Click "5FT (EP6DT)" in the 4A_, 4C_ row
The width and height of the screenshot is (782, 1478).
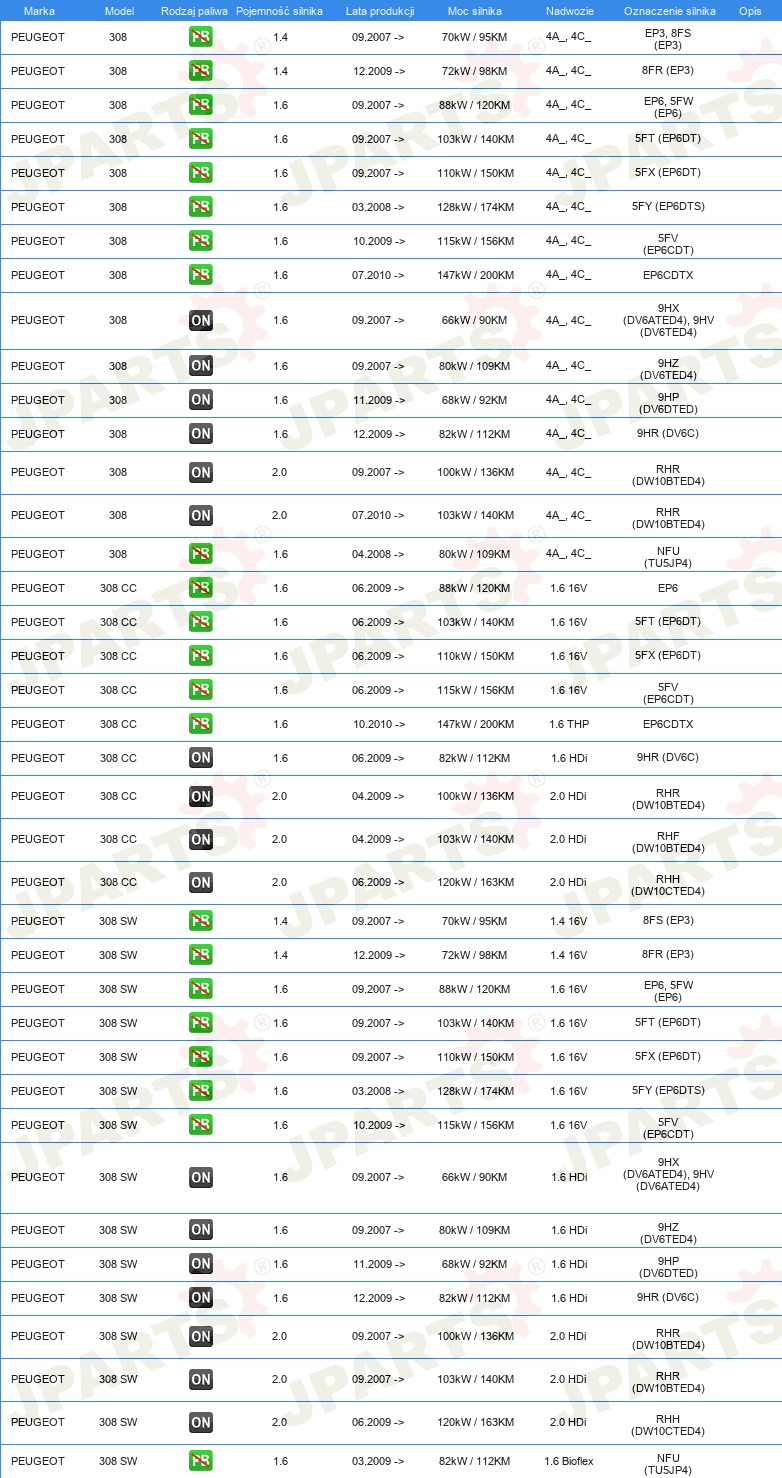(668, 139)
